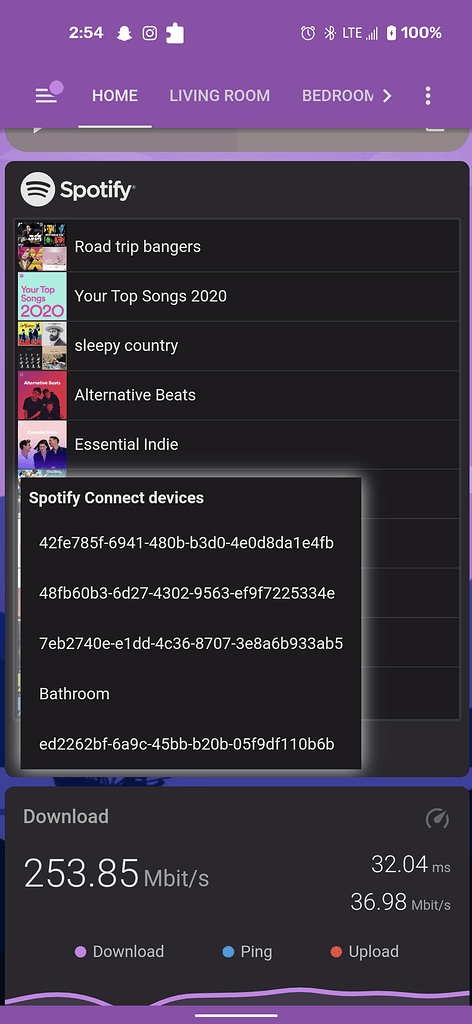Click the Alternative Beats cover art
Image resolution: width=472 pixels, height=1024 pixels.
42,395
